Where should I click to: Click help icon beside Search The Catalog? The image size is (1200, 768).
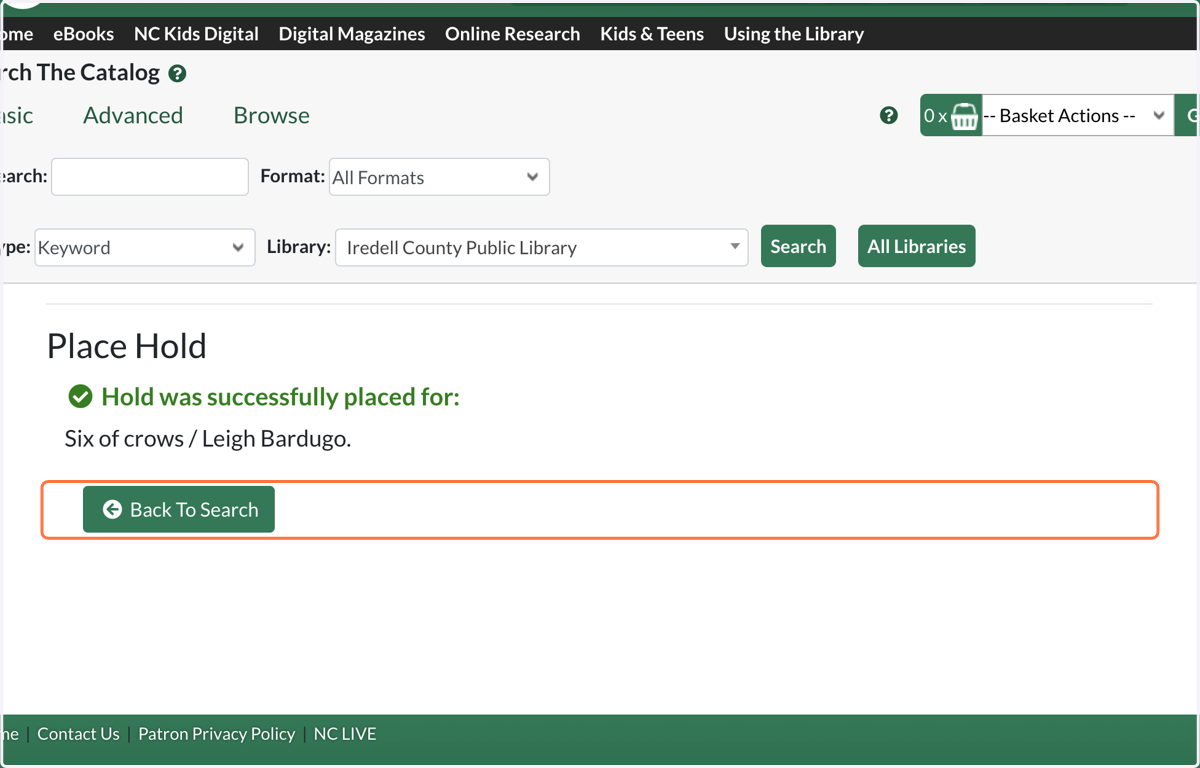177,74
